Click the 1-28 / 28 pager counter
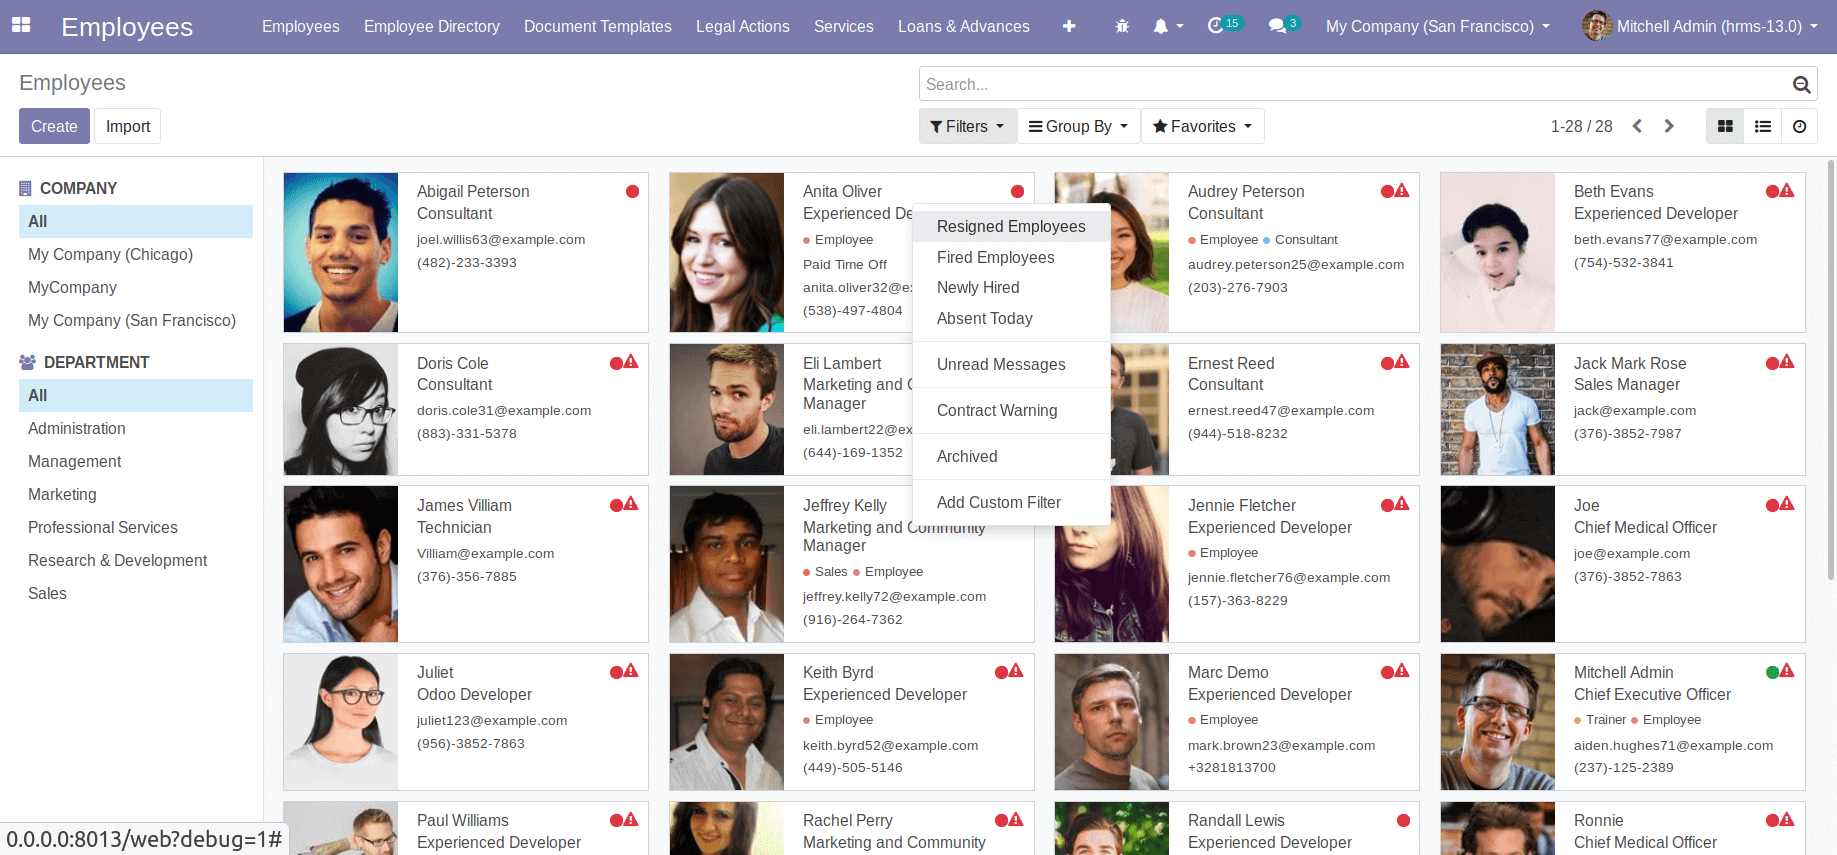Image resolution: width=1837 pixels, height=855 pixels. coord(1581,126)
